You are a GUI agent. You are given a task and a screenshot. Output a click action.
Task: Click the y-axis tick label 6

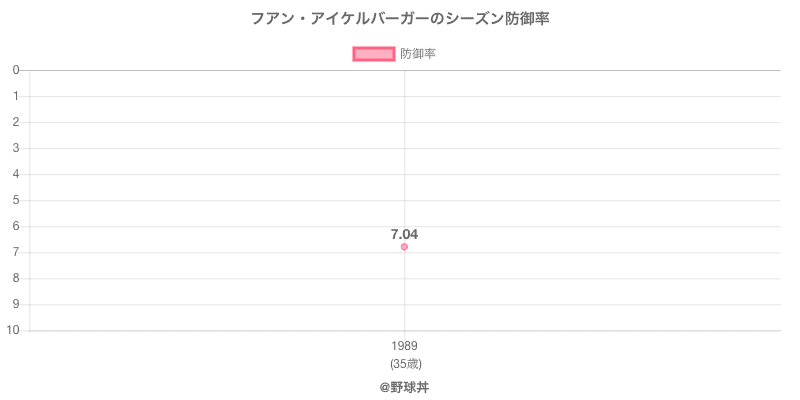(x=17, y=226)
